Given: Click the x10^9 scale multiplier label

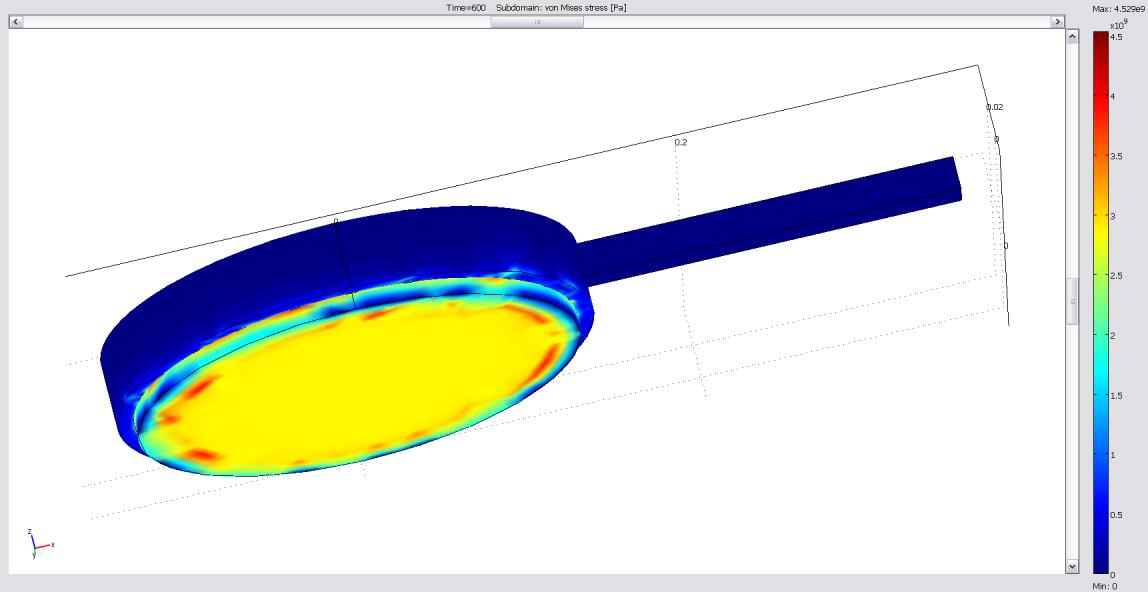Looking at the screenshot, I should 1117,25.
